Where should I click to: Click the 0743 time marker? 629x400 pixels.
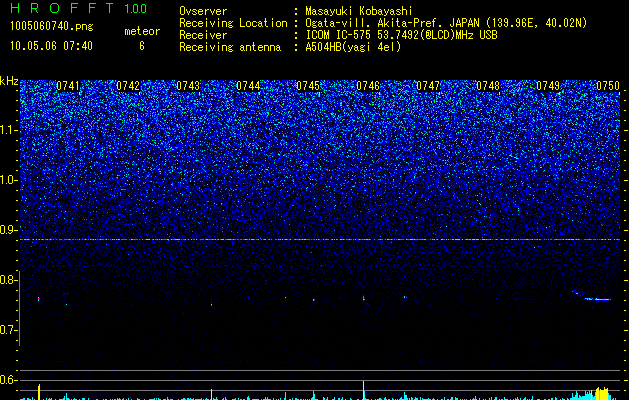[x=188, y=86]
